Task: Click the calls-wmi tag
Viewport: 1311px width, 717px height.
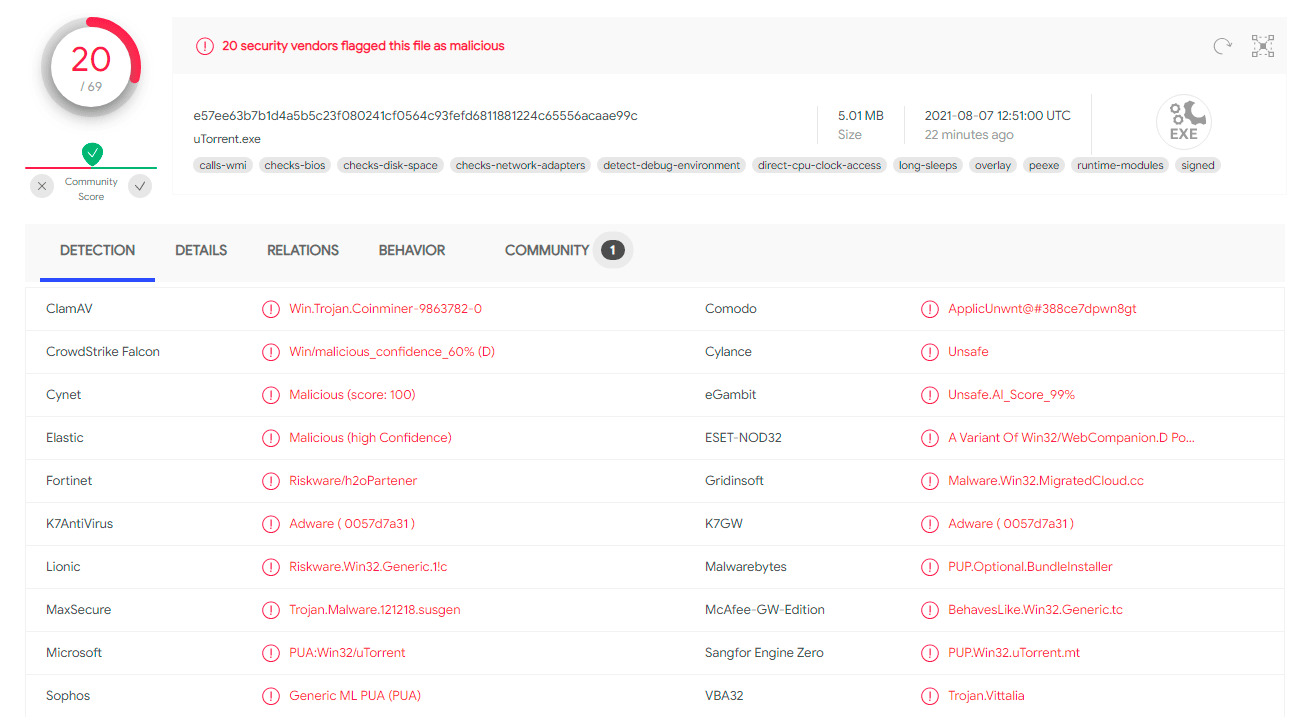Action: point(224,165)
